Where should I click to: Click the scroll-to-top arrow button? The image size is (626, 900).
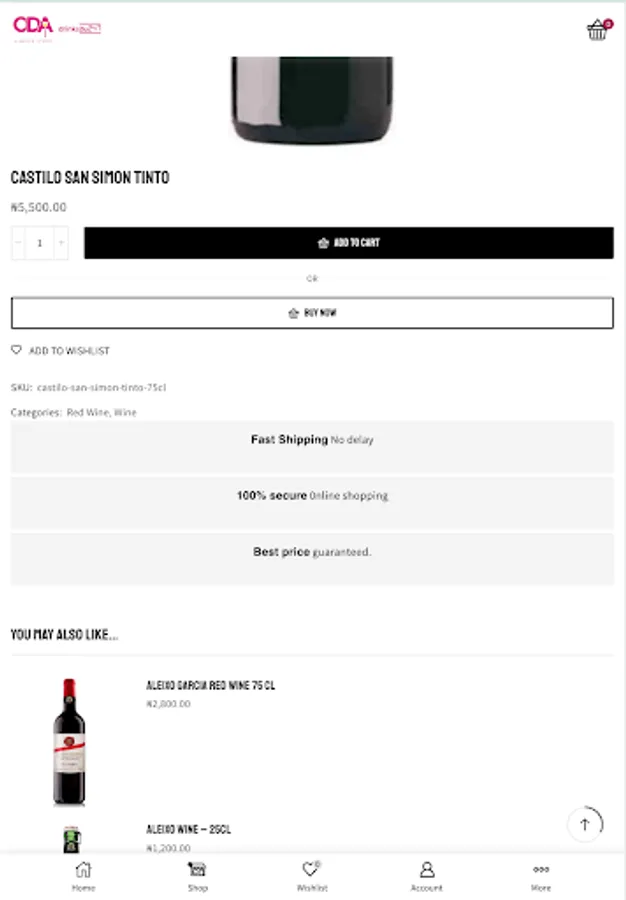585,824
